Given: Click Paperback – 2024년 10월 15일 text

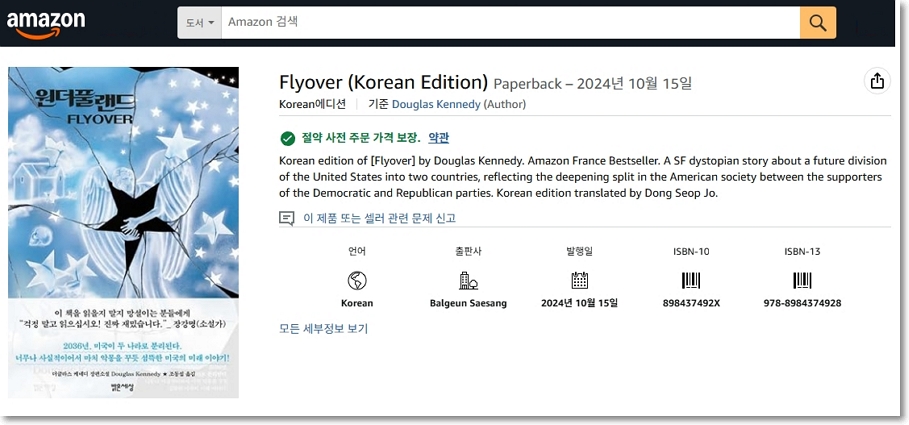Looking at the screenshot, I should 592,84.
